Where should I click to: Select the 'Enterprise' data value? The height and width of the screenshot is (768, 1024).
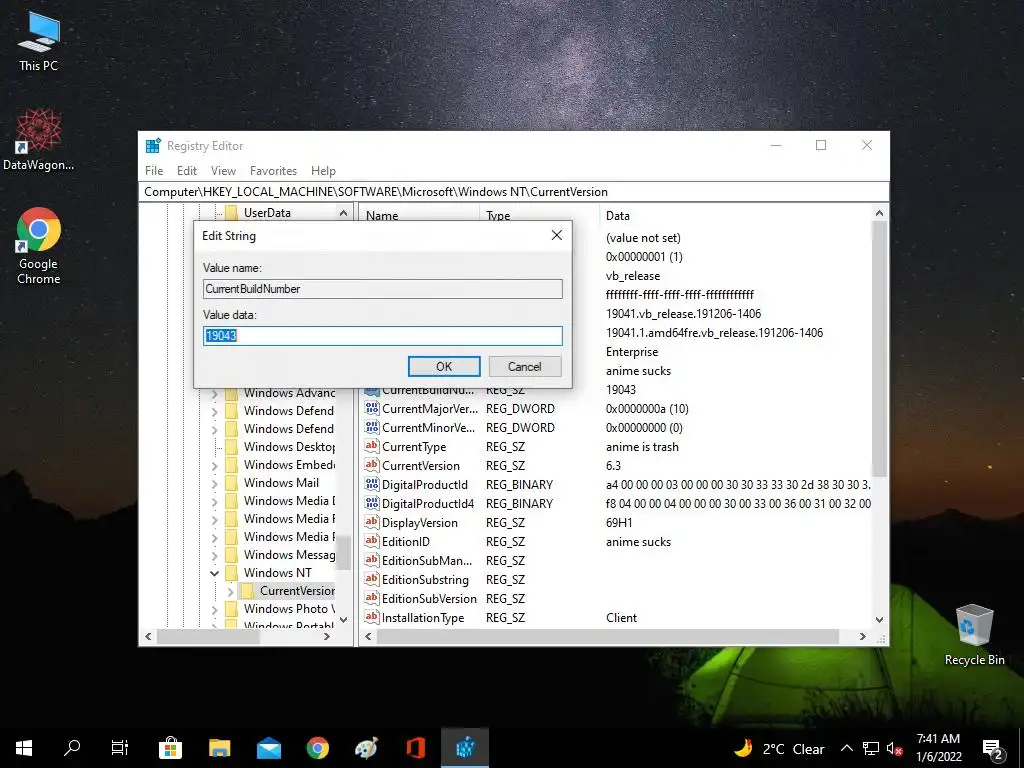click(632, 352)
